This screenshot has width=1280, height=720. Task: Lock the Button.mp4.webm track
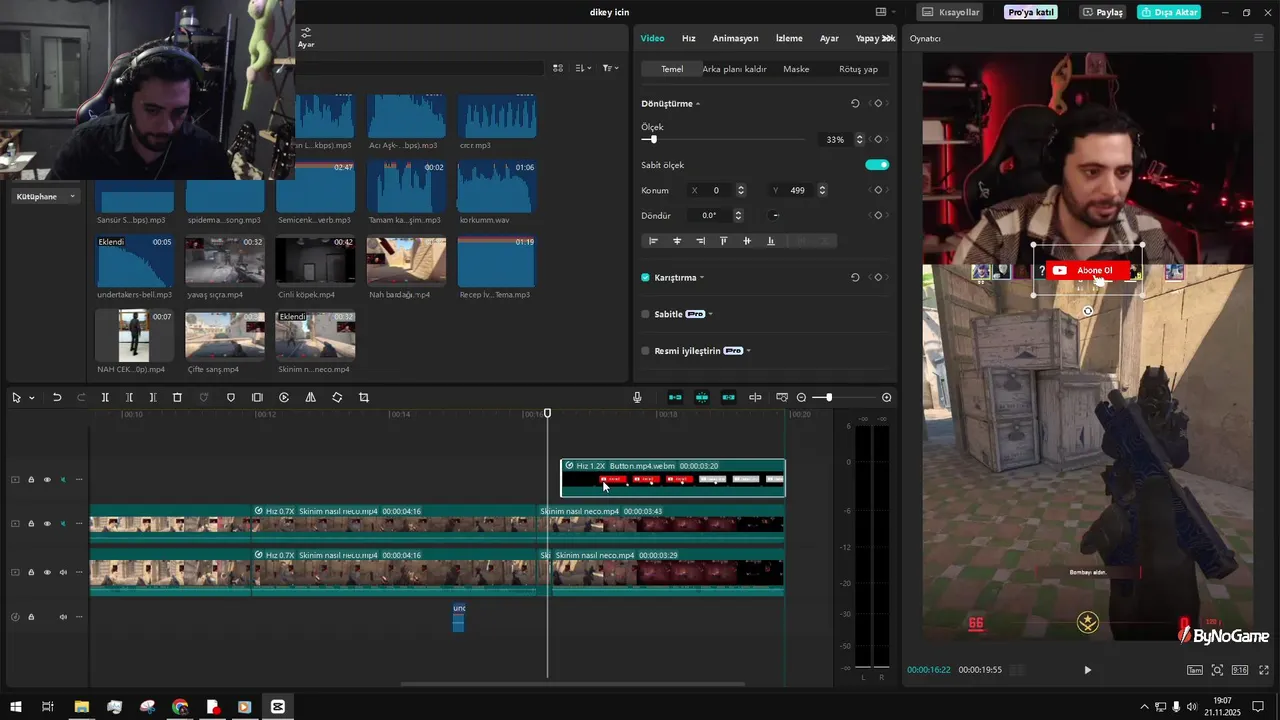click(x=31, y=479)
